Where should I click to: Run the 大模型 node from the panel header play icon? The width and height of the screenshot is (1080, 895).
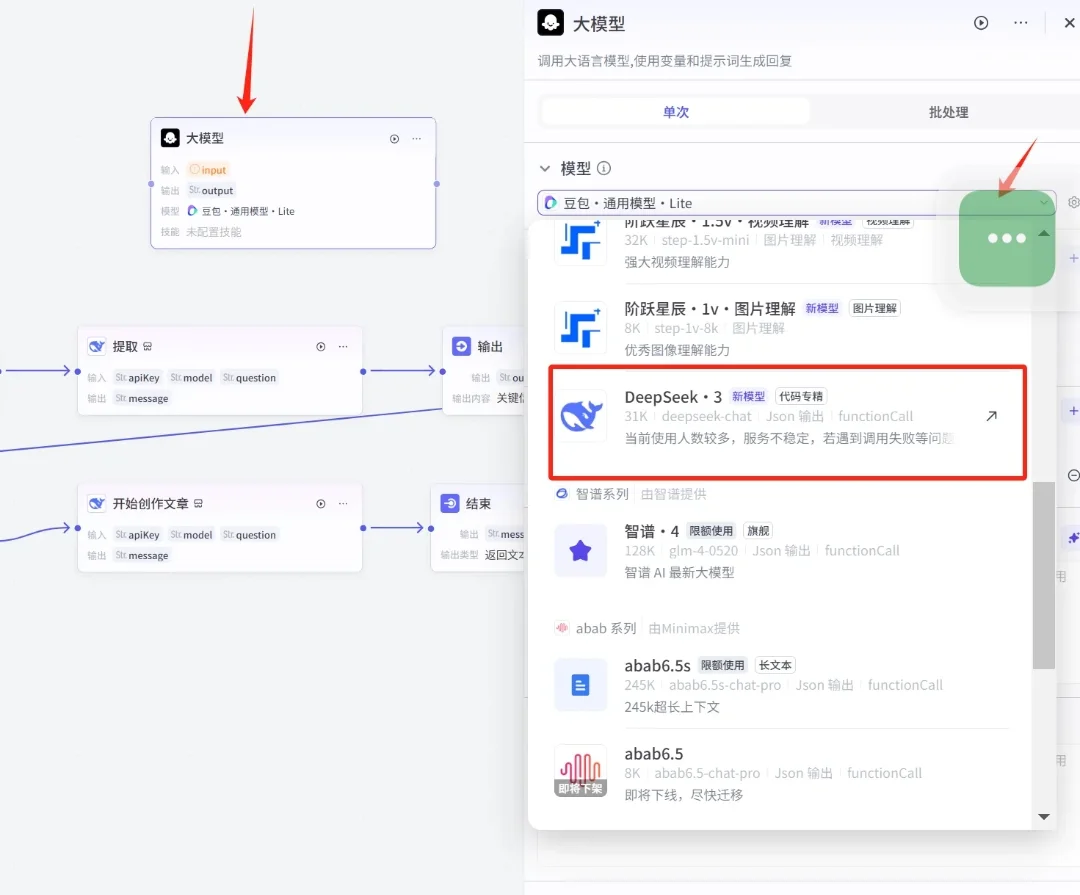pyautogui.click(x=981, y=23)
